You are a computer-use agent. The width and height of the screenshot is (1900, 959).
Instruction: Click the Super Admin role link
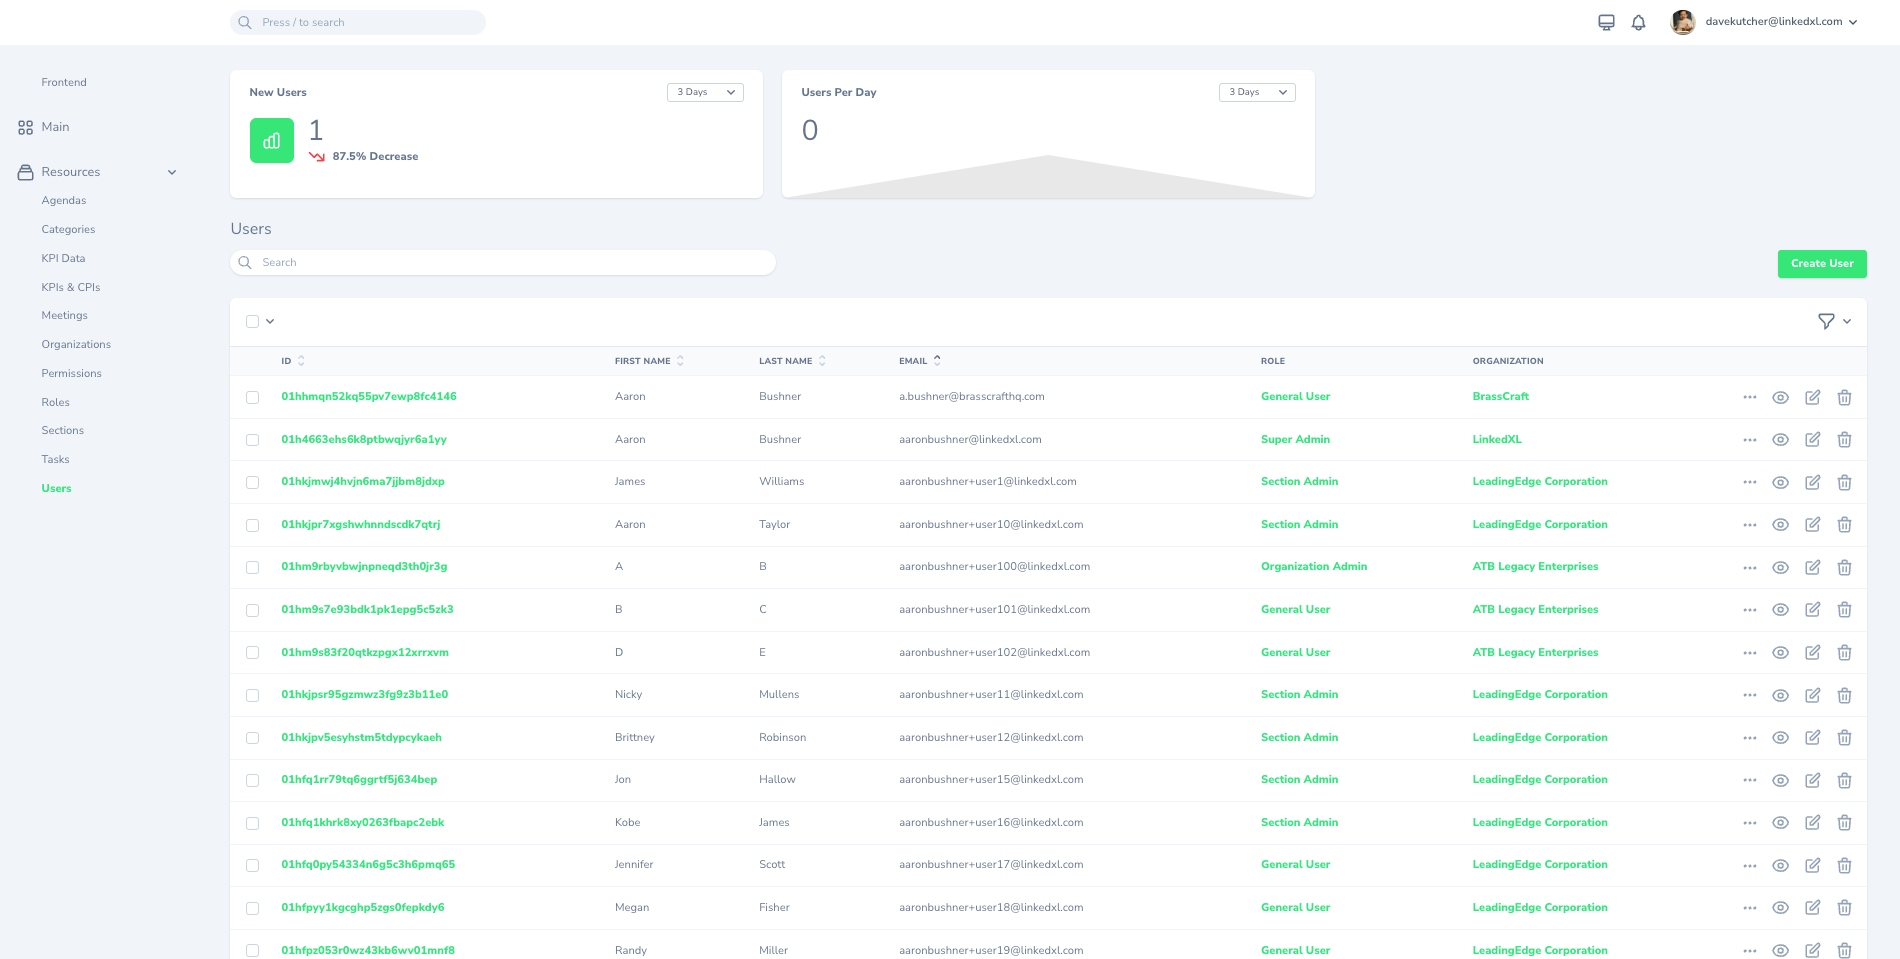point(1295,440)
